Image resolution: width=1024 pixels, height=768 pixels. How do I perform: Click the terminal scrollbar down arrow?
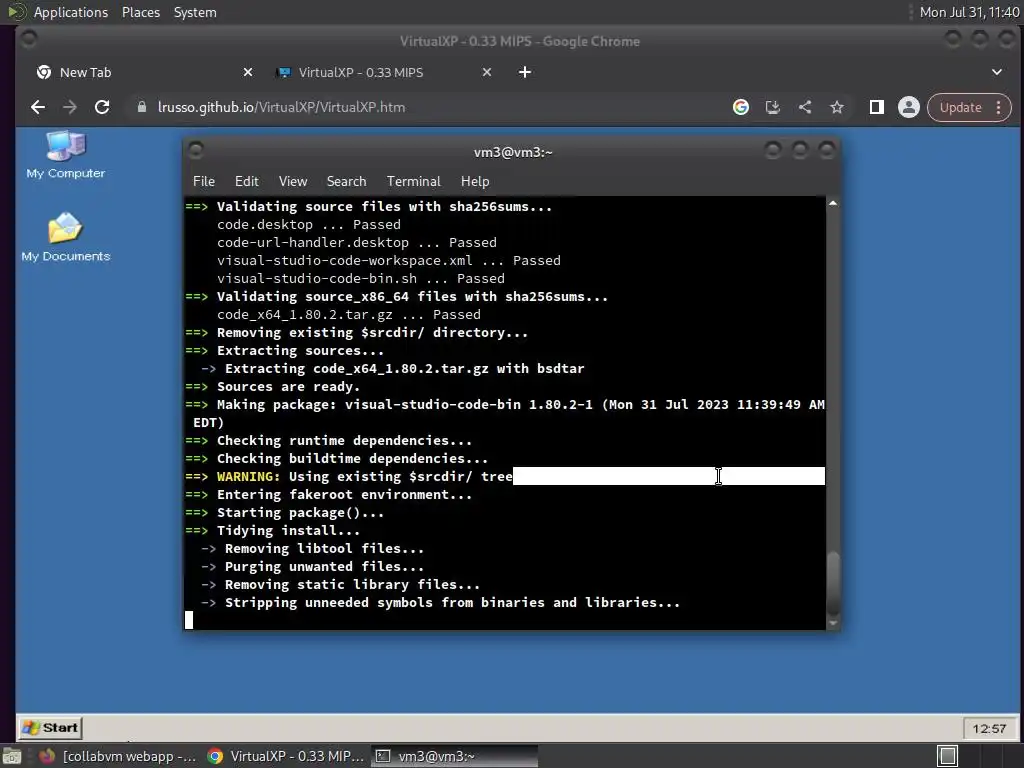click(833, 623)
